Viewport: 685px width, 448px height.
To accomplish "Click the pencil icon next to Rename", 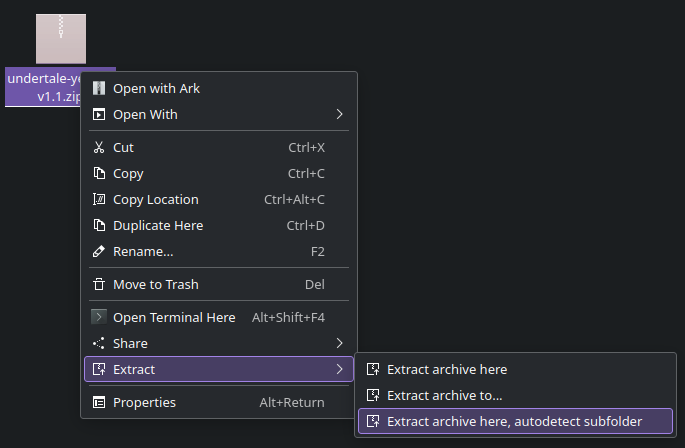I will (x=99, y=251).
